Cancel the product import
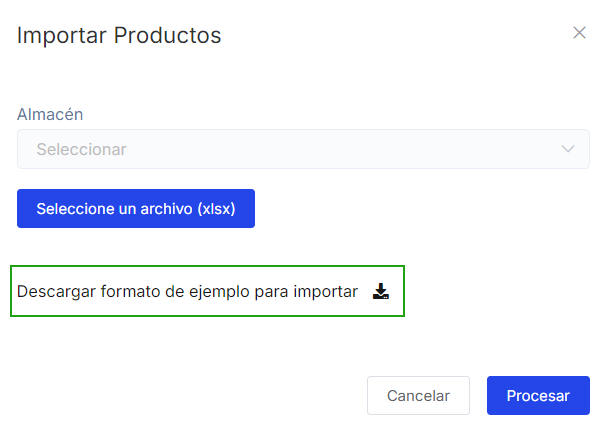602x441 pixels. click(418, 395)
